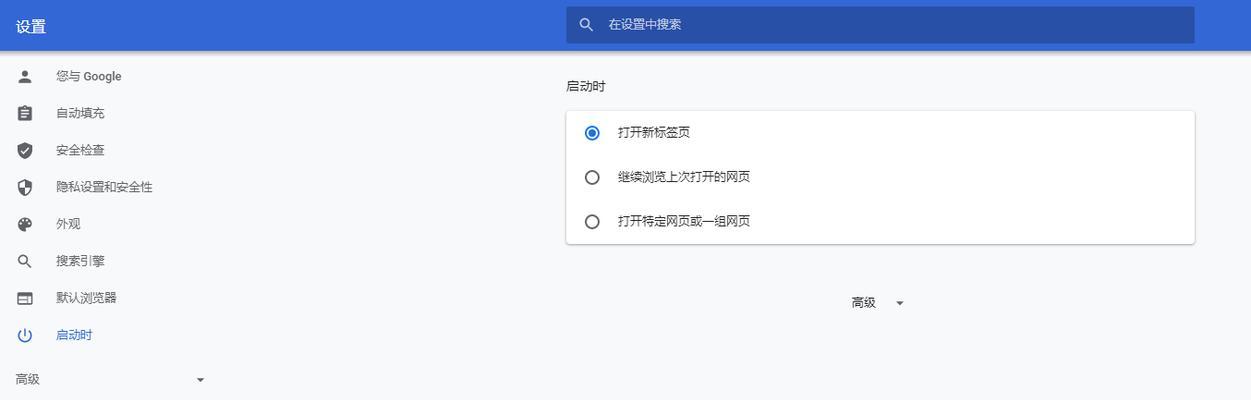The width and height of the screenshot is (1251, 400).
Task: Click the shield check icon for 安全检查
Action: 25,151
